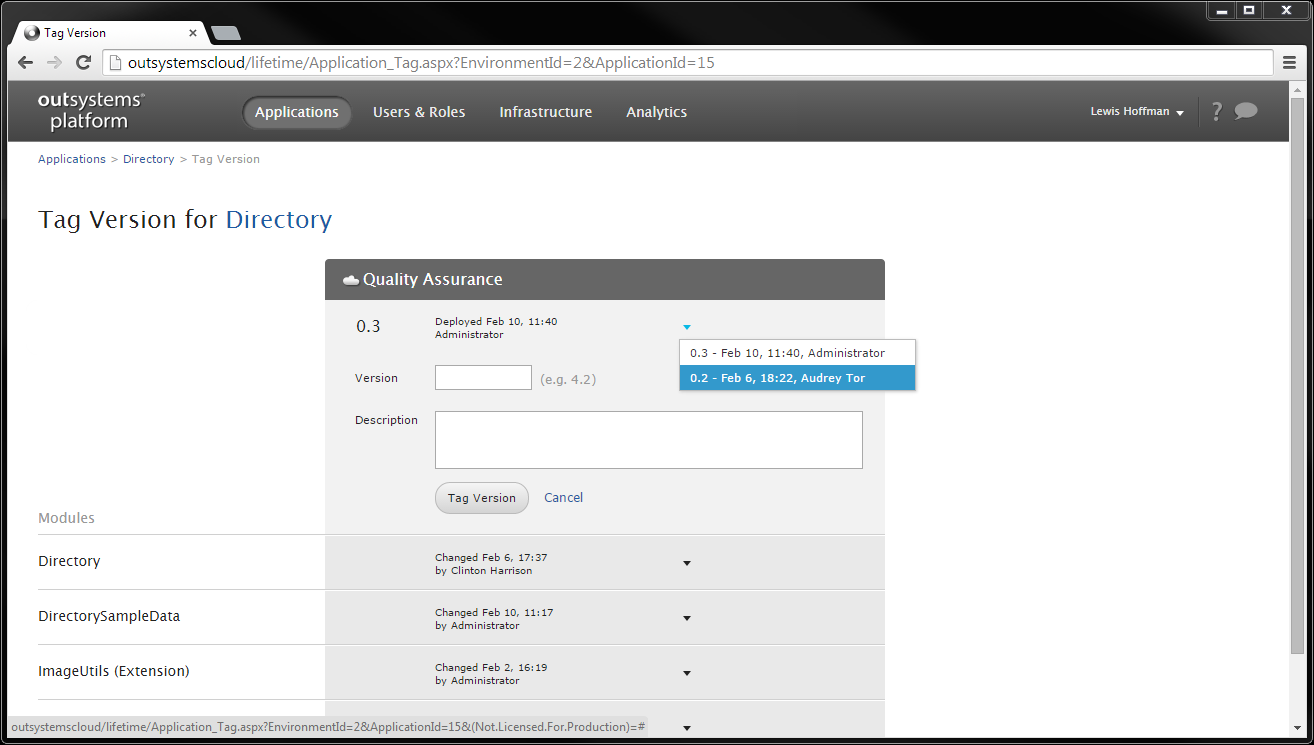Click the OutSystems Platform logo
This screenshot has height=745, width=1314.
tap(91, 111)
